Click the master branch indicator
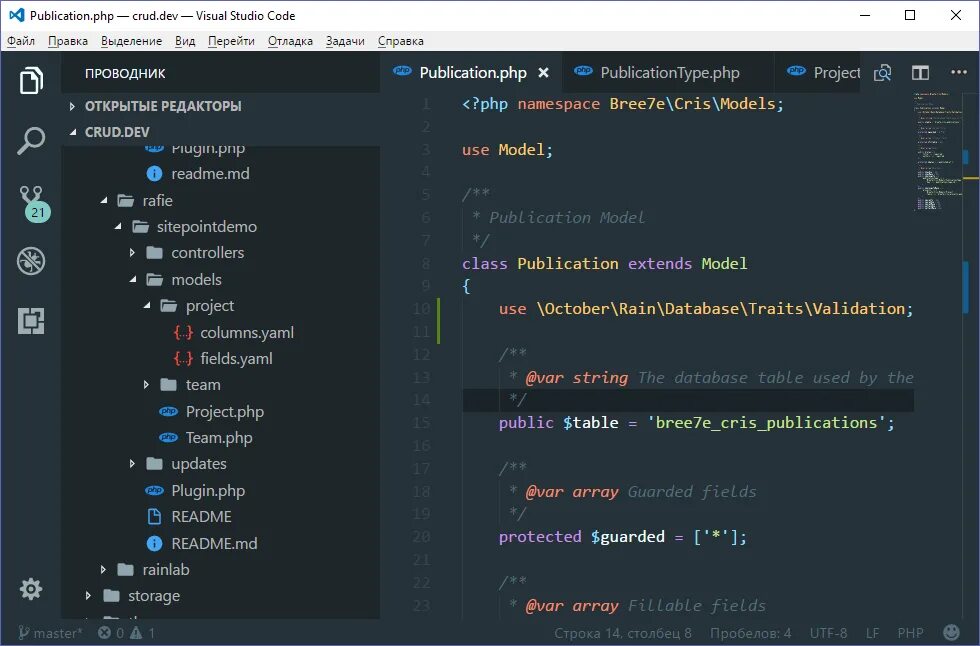980x646 pixels. (50, 633)
